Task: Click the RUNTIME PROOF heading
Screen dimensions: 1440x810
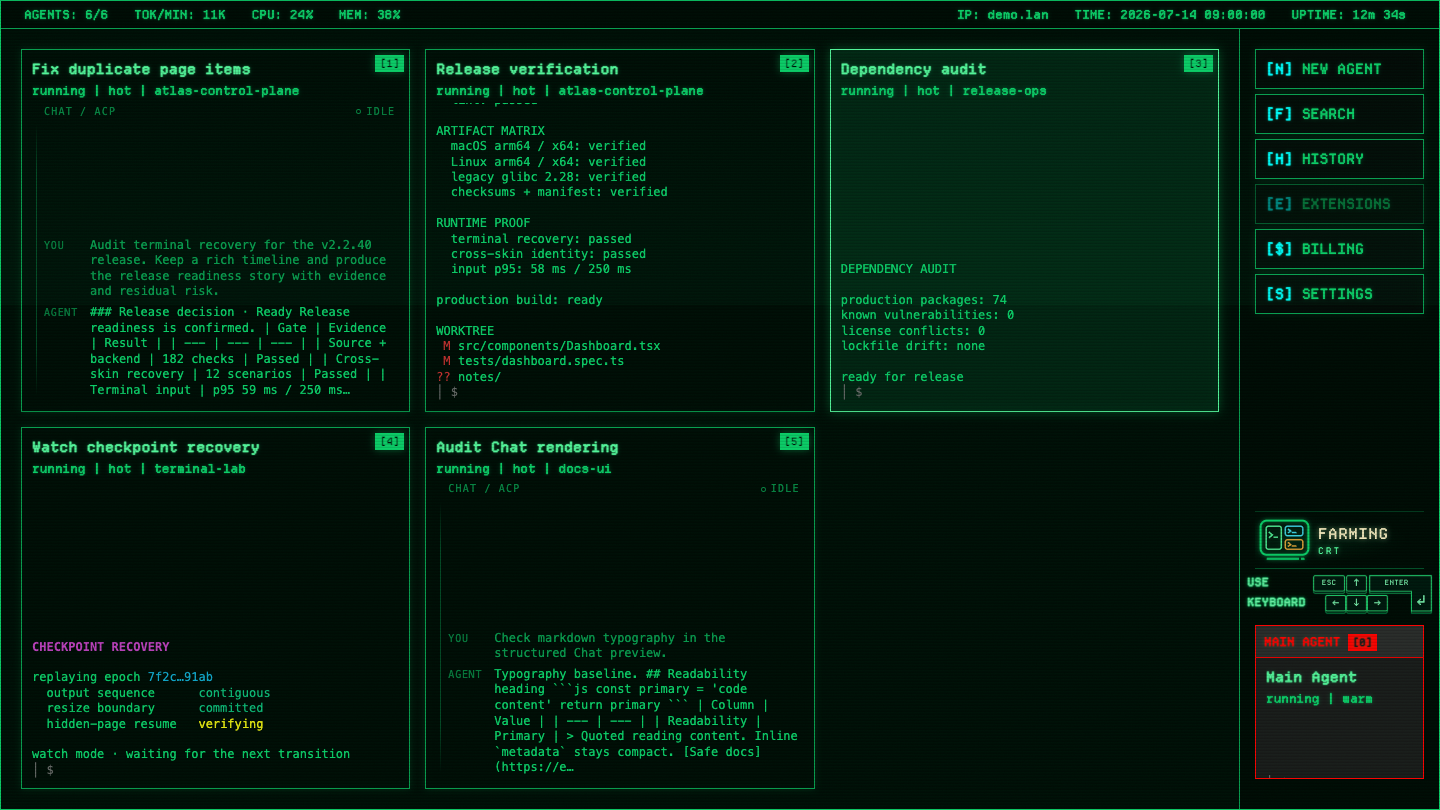Action: tap(483, 223)
